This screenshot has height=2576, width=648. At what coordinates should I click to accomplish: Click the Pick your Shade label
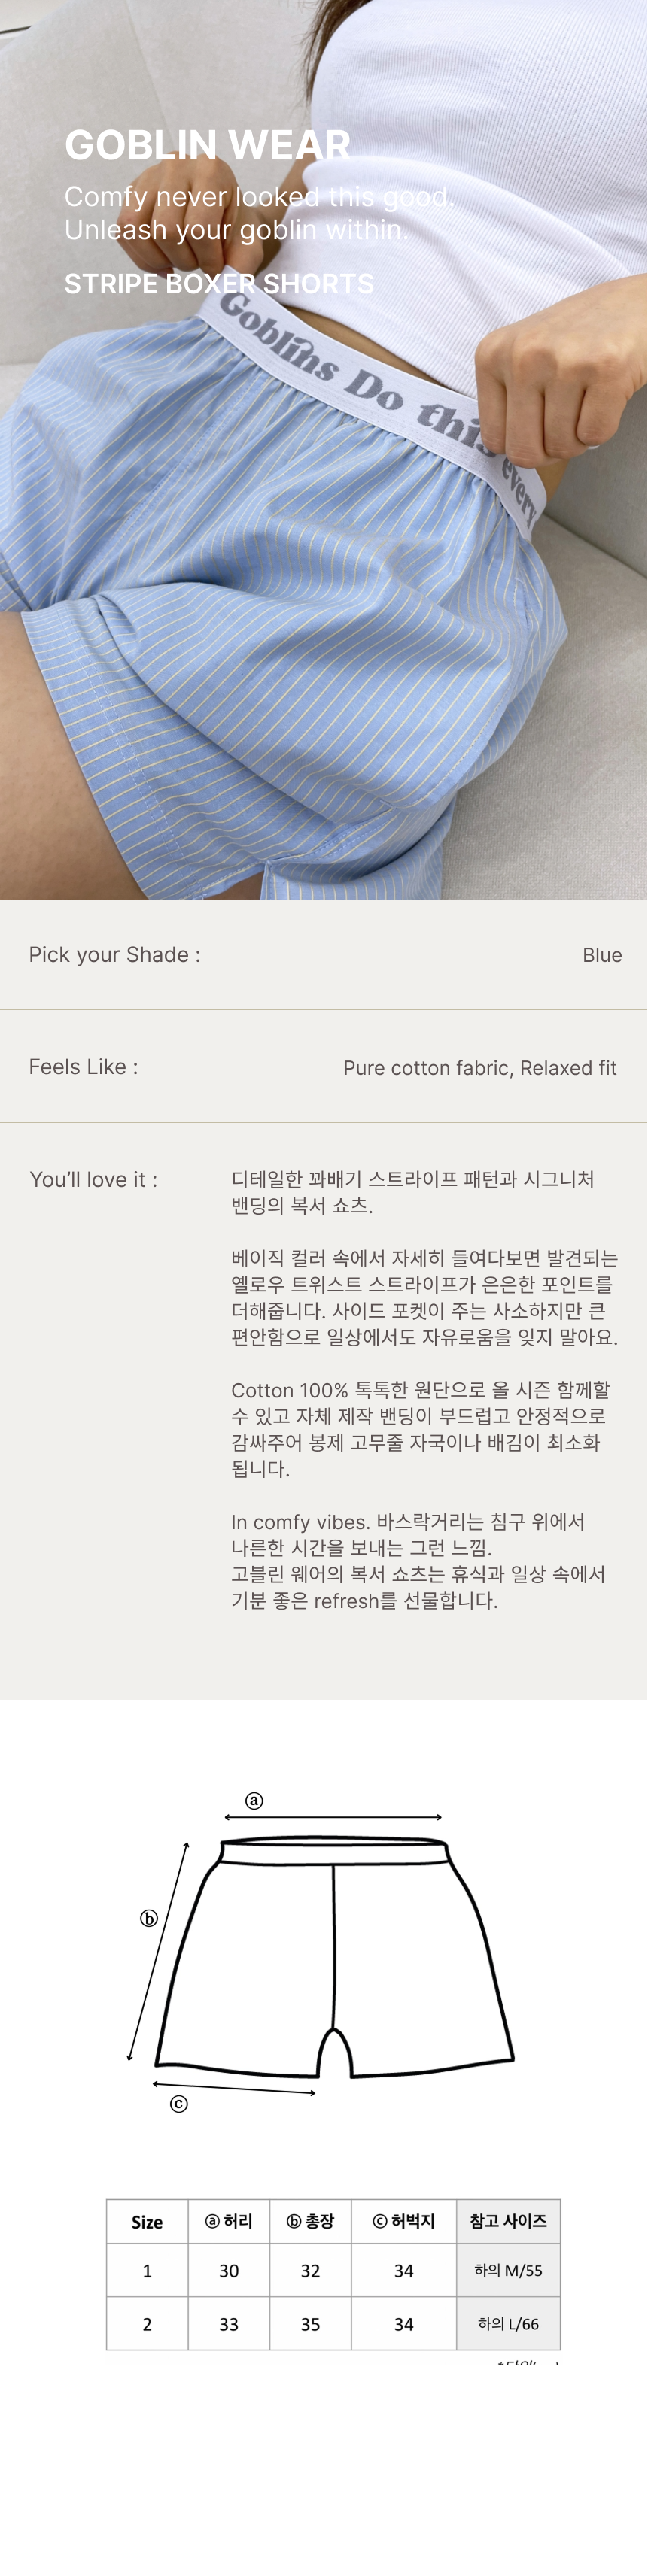coord(114,955)
